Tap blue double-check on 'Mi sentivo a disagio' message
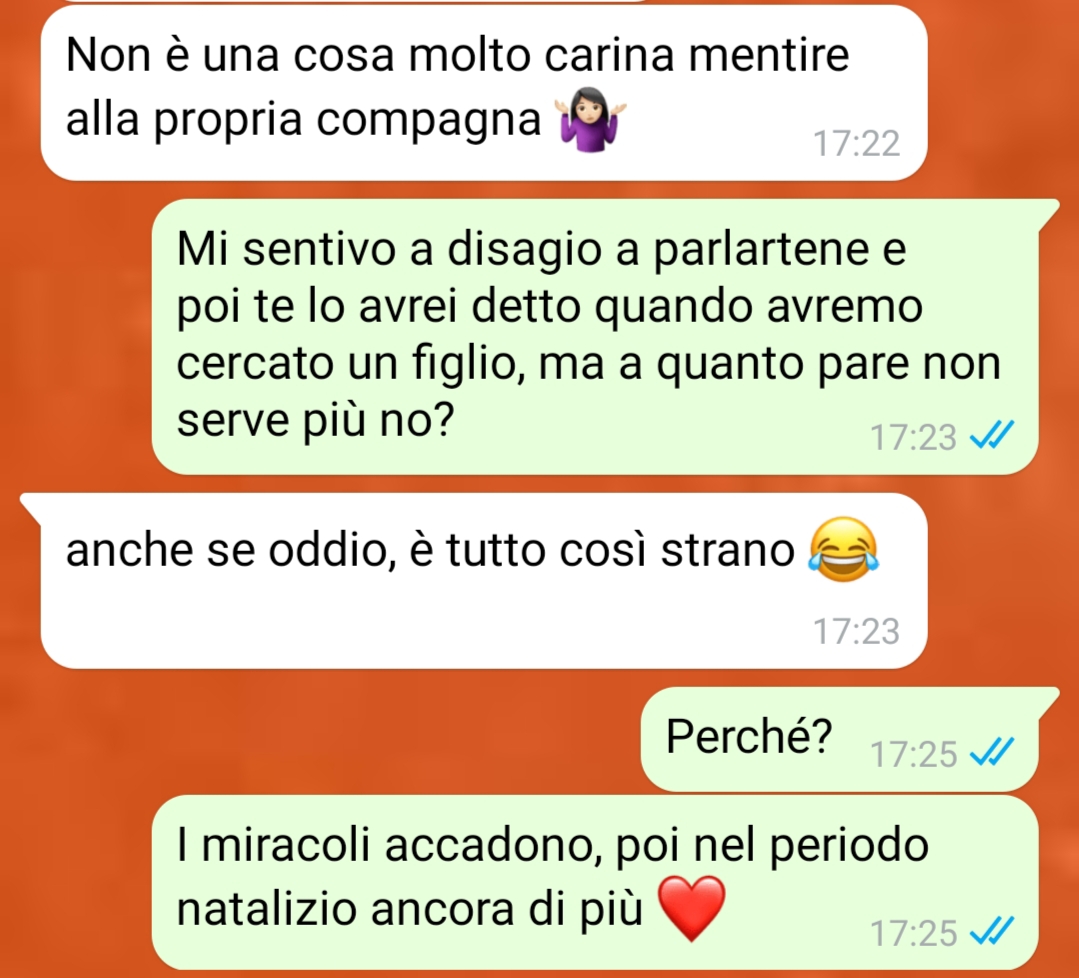The image size is (1079, 978). (x=992, y=435)
